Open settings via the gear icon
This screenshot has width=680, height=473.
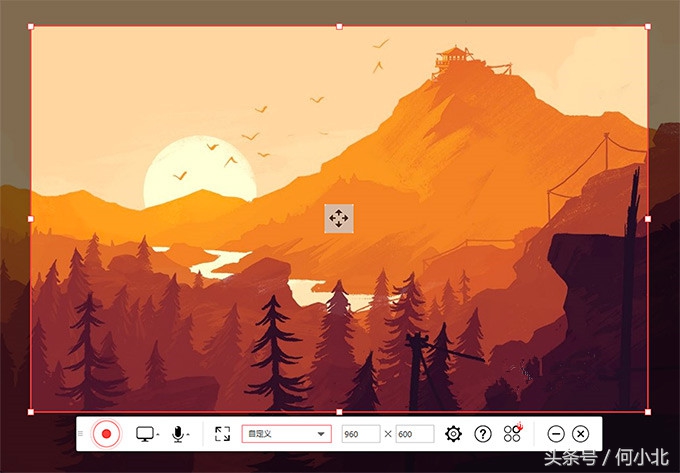click(x=453, y=434)
